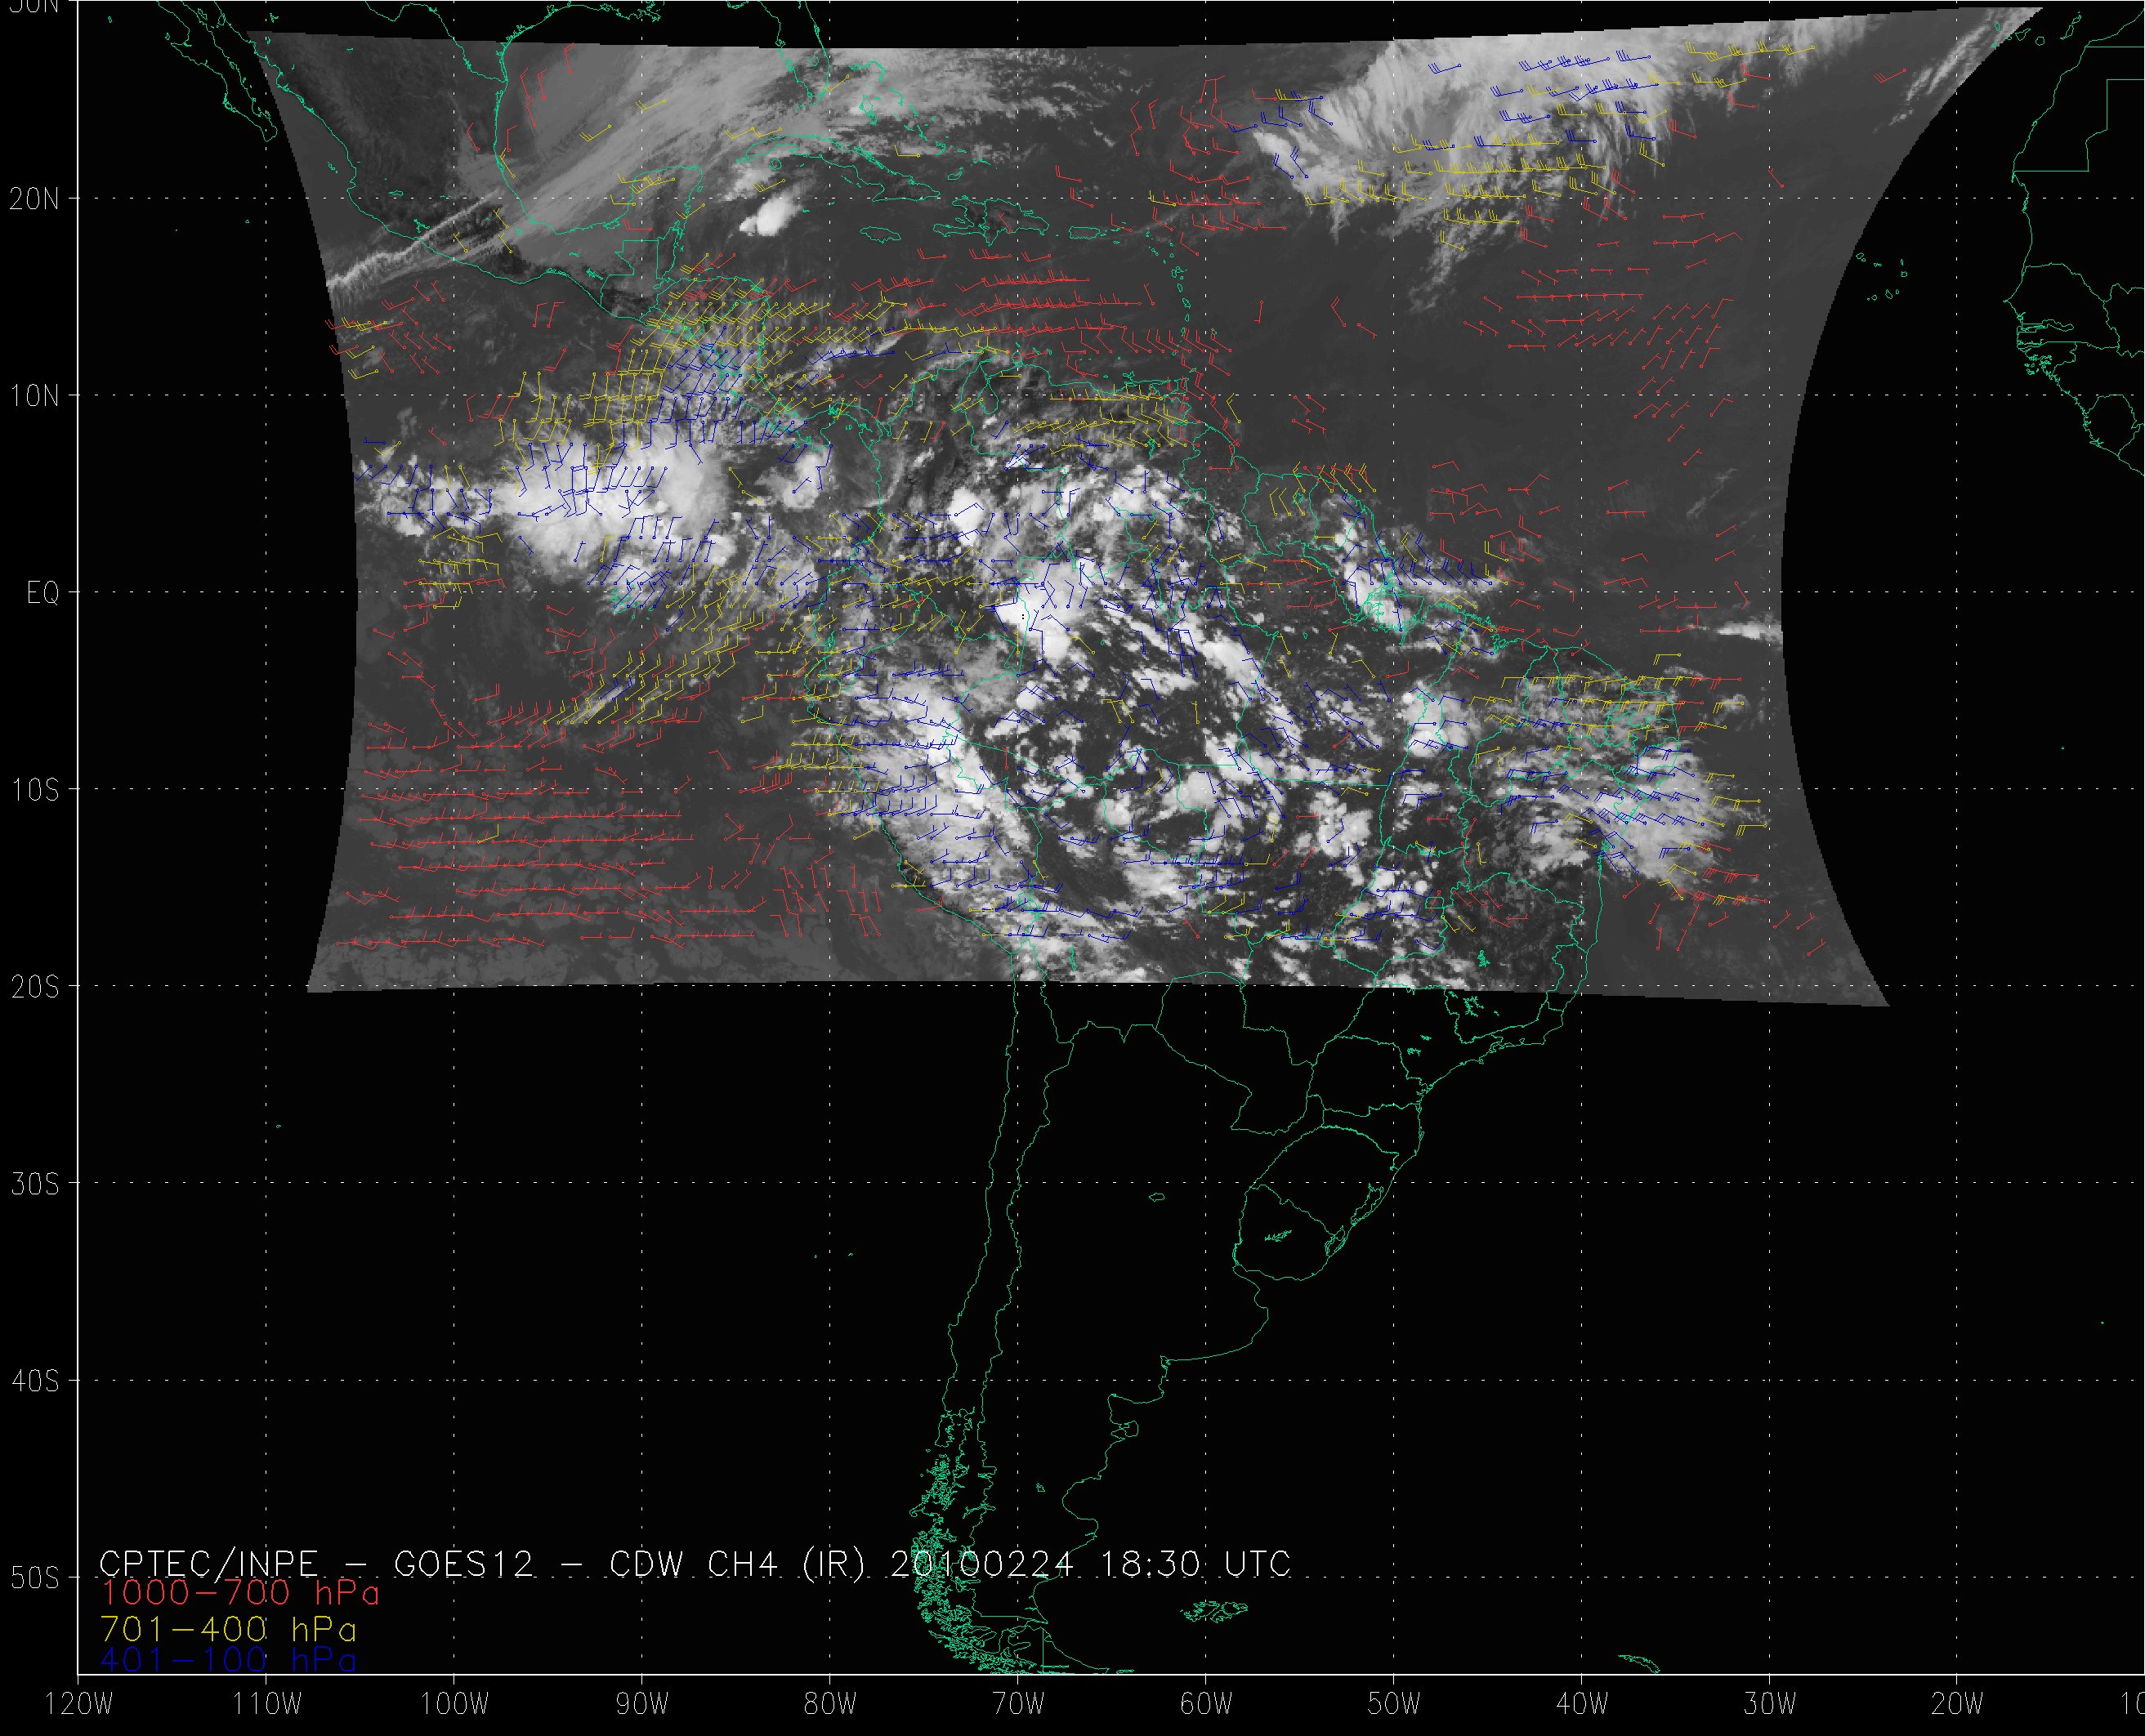This screenshot has height=1736, width=2145.
Task: Click the 30S latitude label
Action: coord(34,1184)
